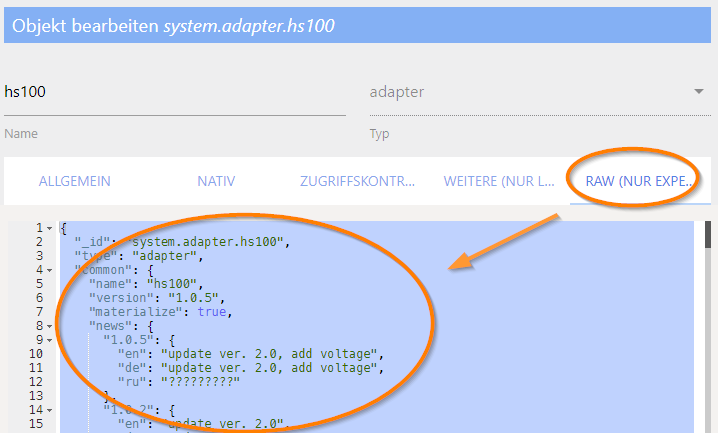Open the ALLGEMEIN tab

75,181
